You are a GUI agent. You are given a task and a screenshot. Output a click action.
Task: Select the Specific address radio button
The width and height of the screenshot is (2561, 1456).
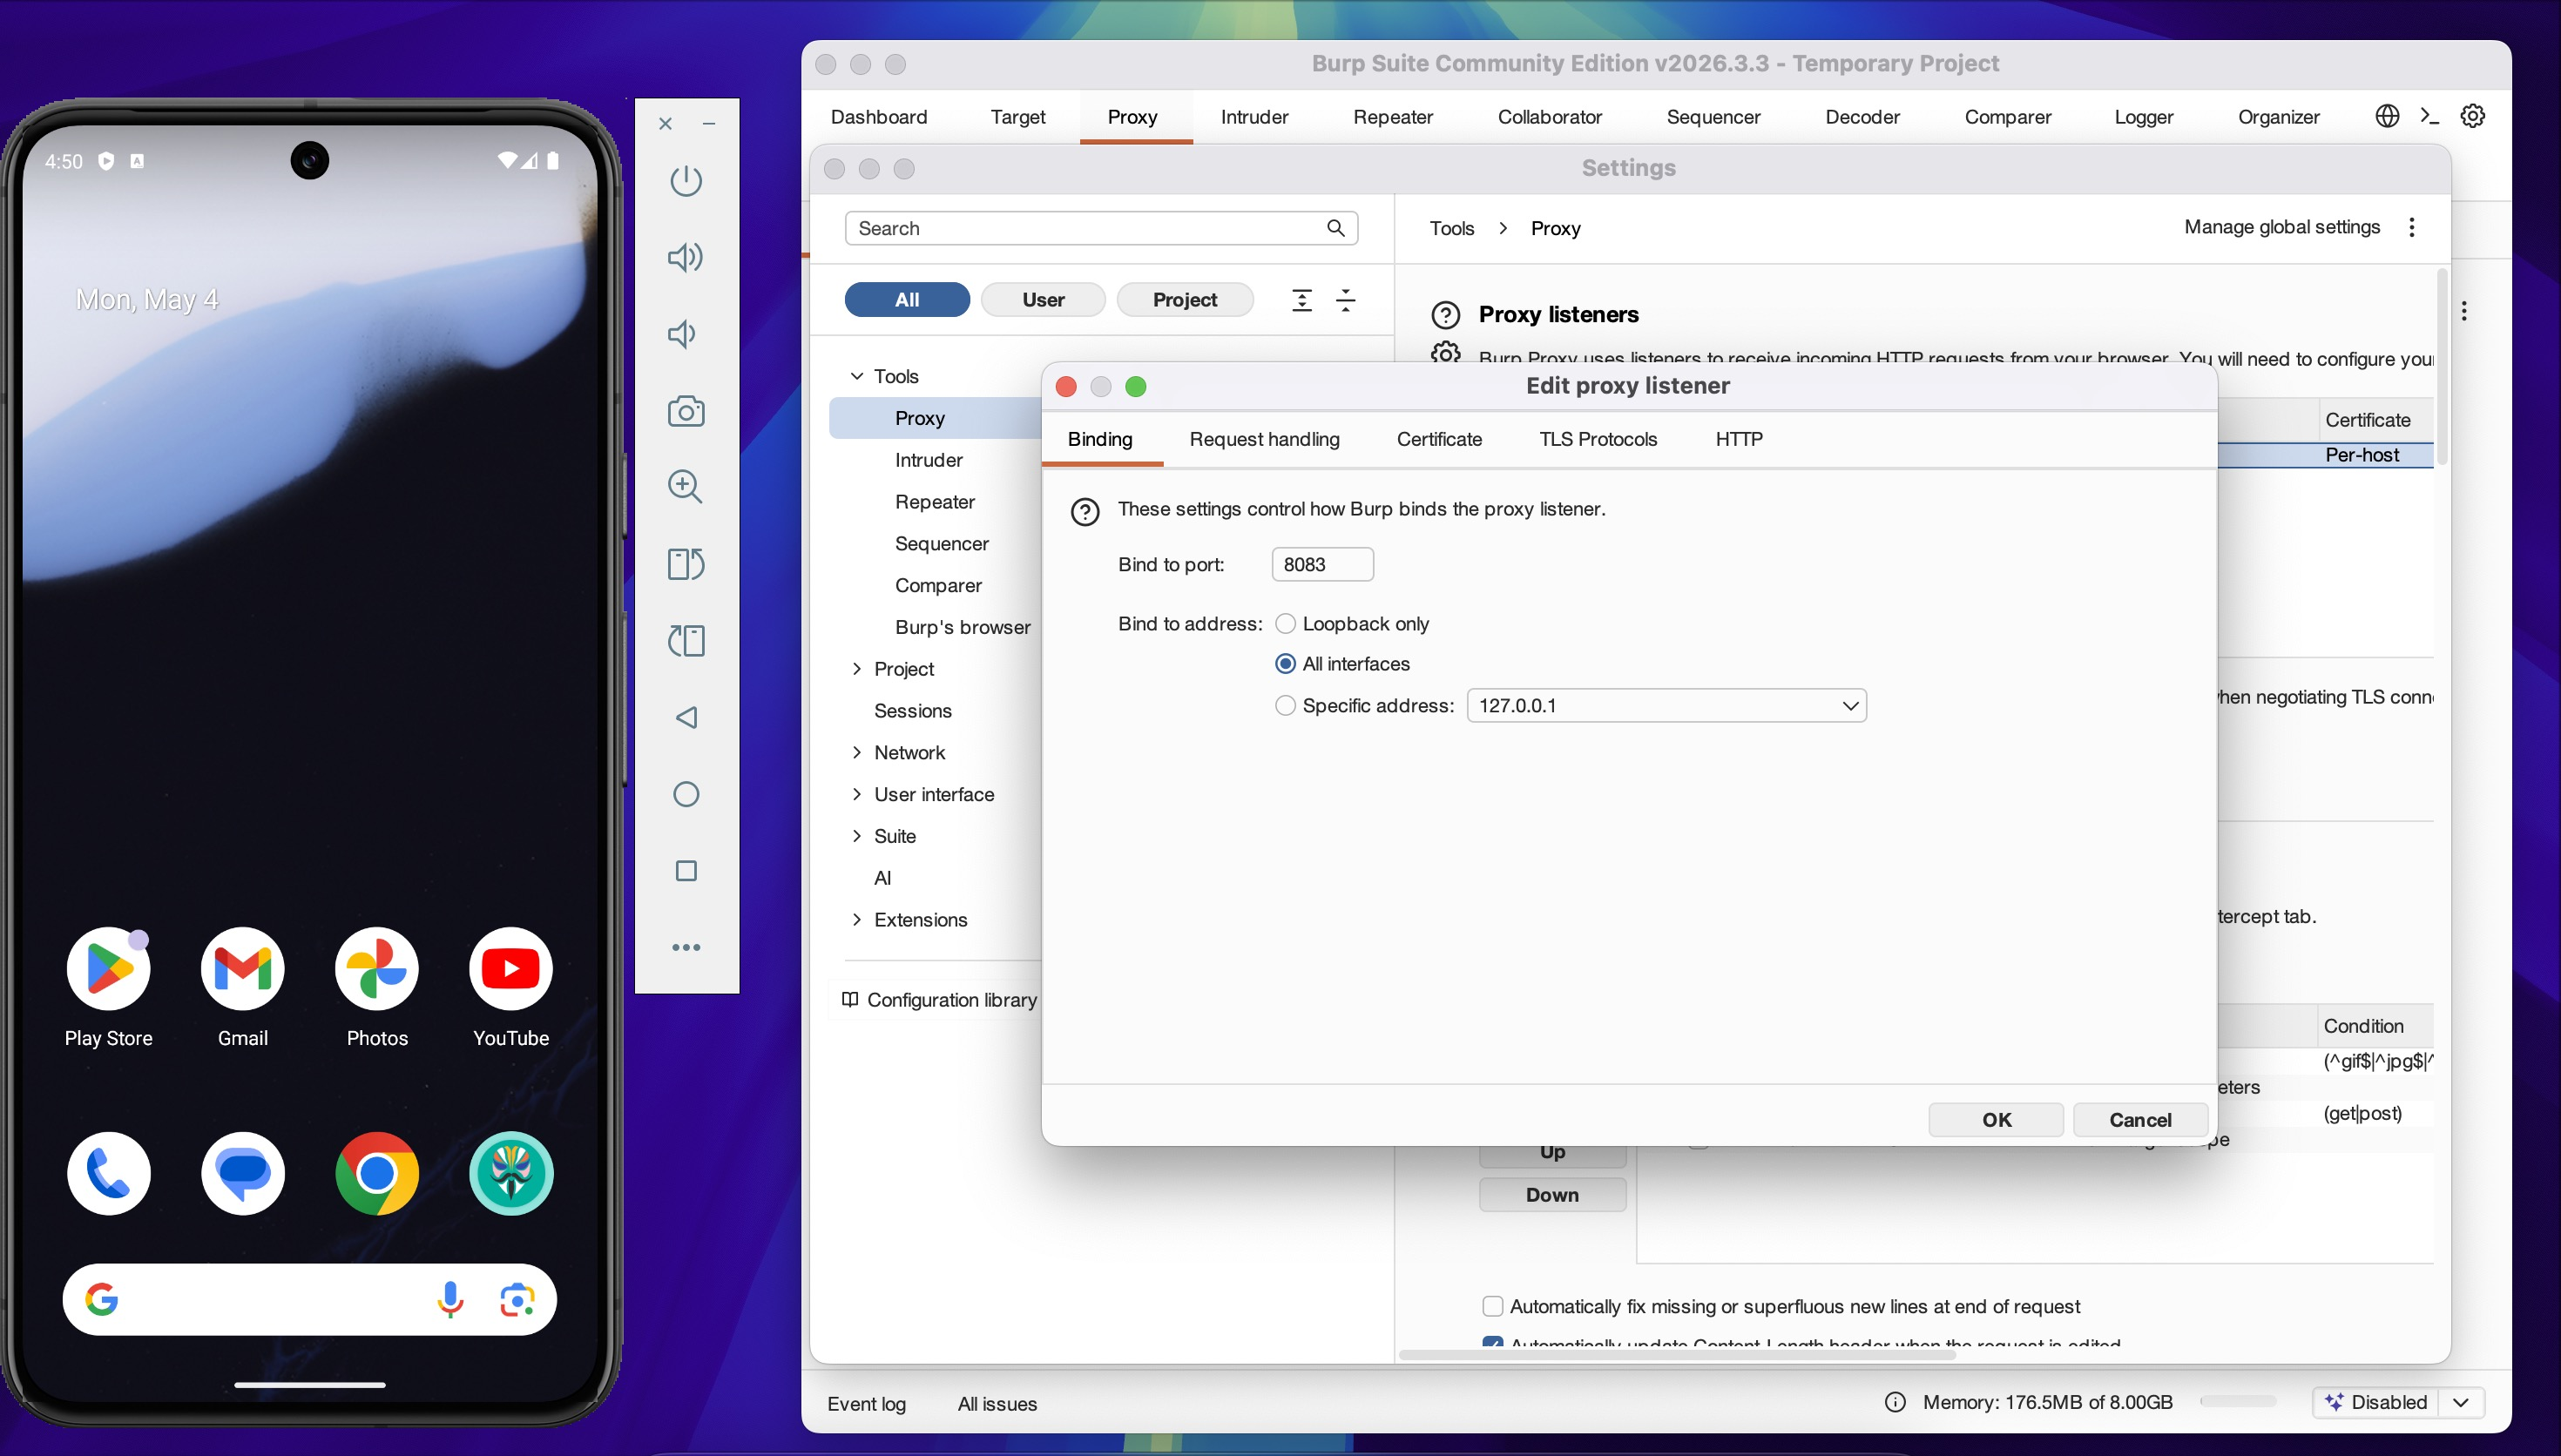(1285, 705)
